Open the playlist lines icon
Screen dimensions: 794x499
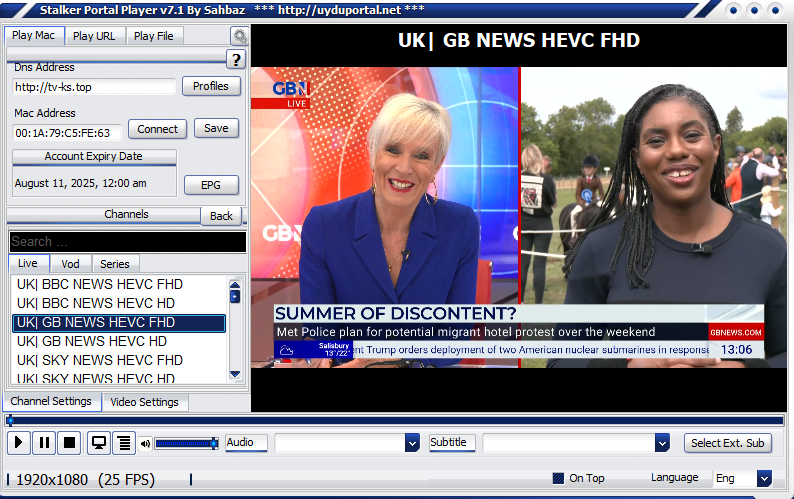124,443
